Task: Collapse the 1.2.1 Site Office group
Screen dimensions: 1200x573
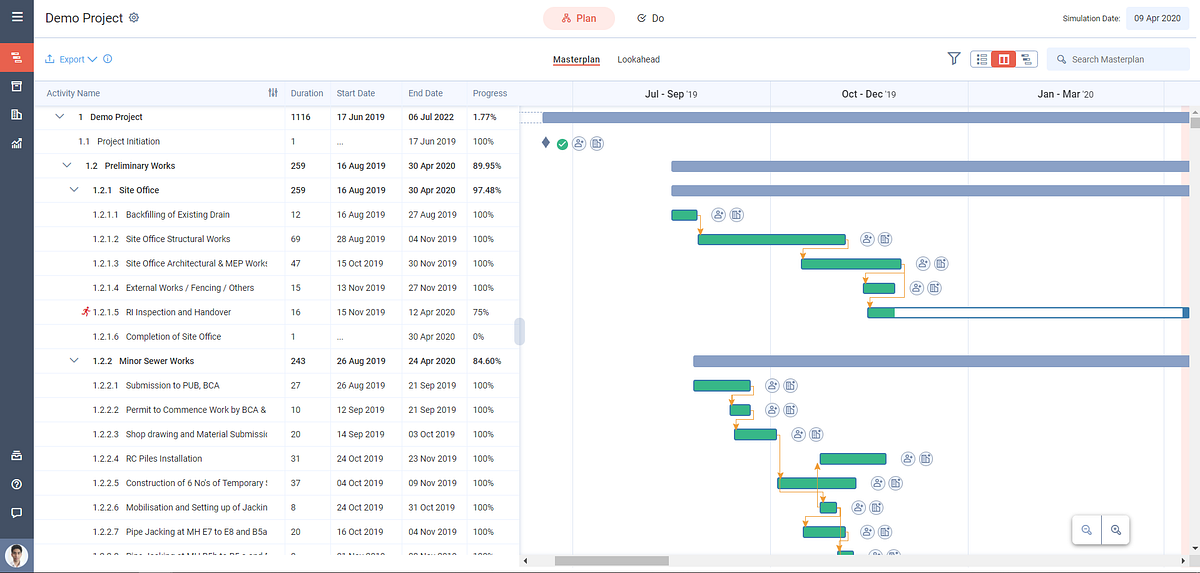Action: click(x=74, y=190)
